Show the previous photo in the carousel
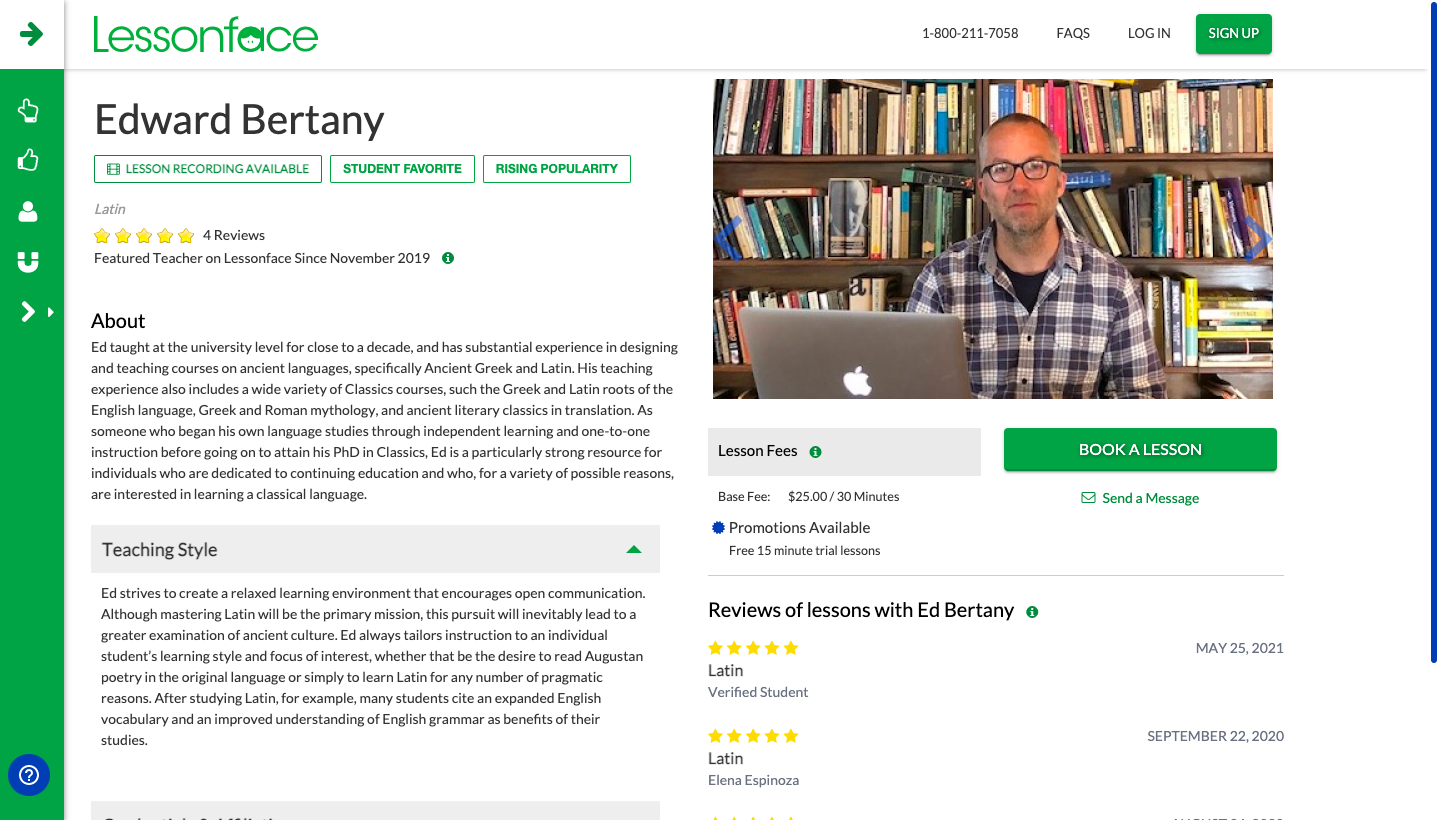Screen dimensions: 1440x820 pyautogui.click(x=729, y=238)
